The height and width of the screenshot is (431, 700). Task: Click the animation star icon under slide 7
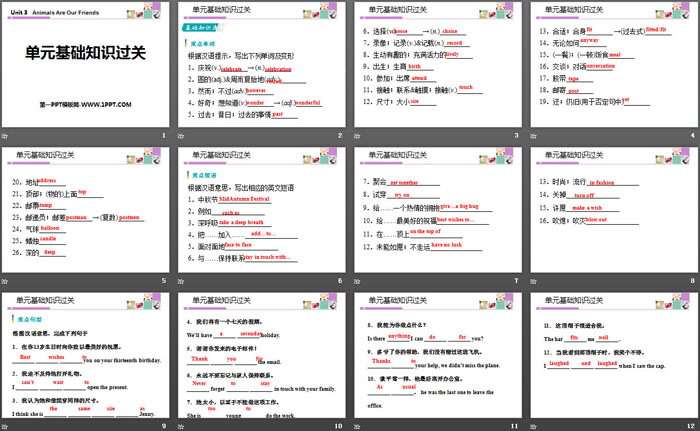click(357, 281)
